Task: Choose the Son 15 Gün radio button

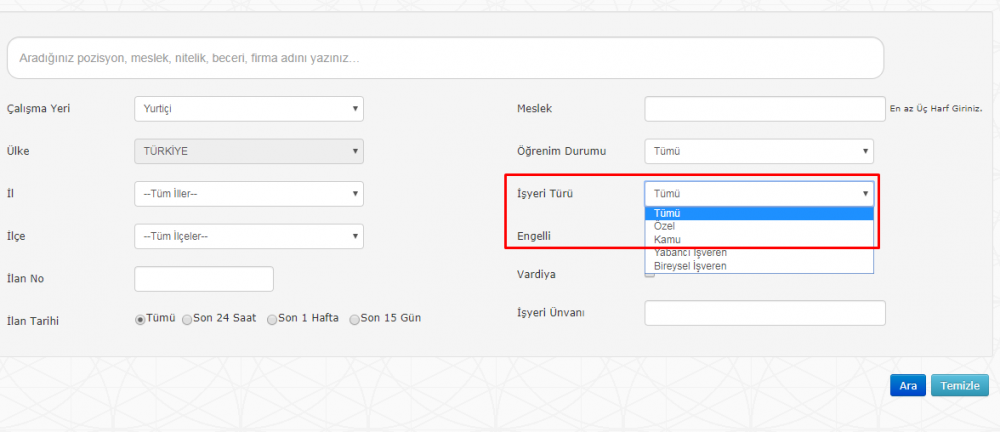Action: pyautogui.click(x=354, y=319)
